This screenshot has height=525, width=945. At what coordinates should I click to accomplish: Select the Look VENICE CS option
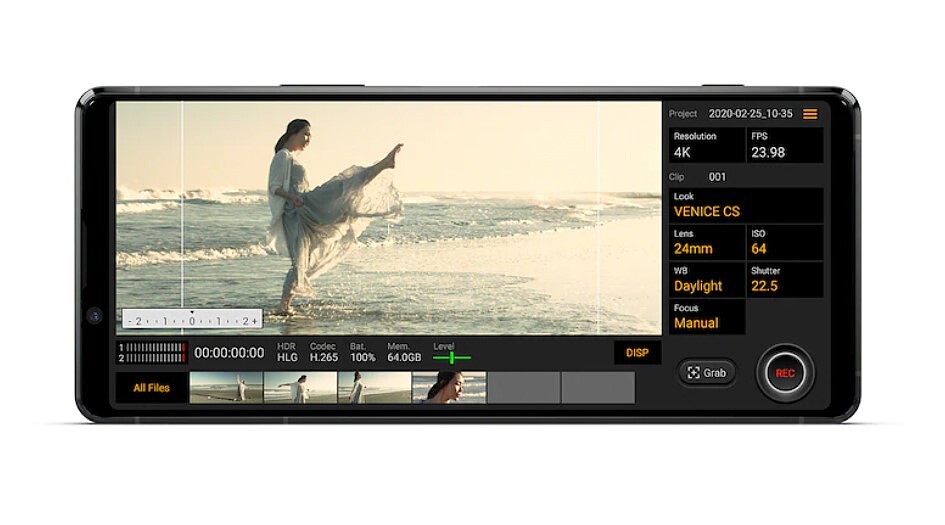(746, 205)
